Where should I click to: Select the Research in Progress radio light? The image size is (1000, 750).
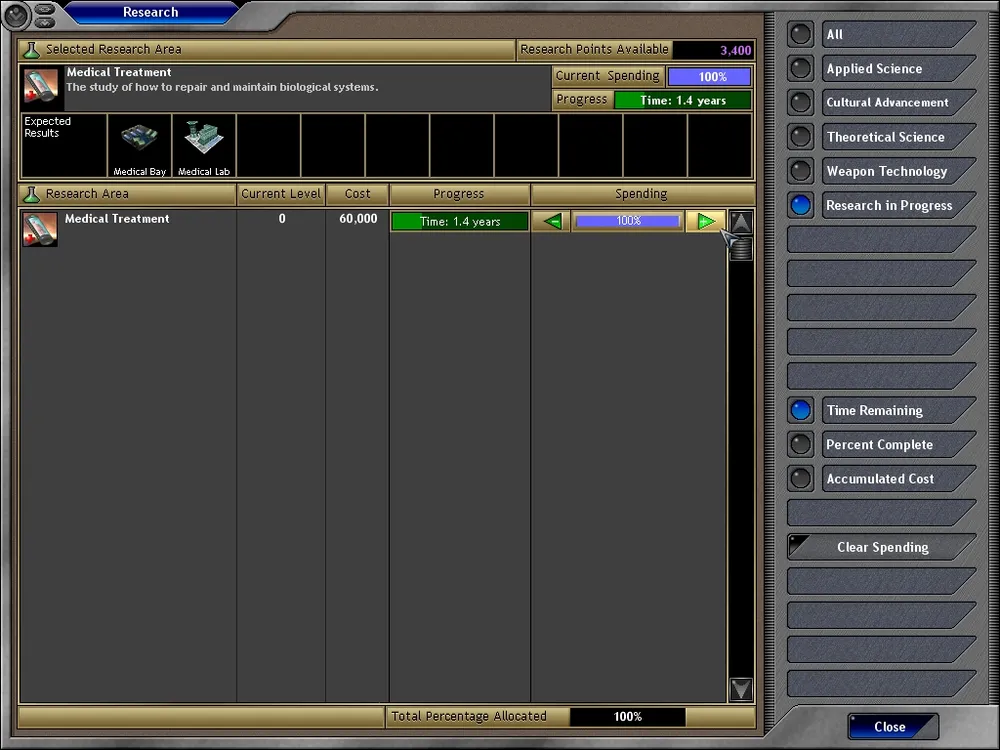pos(800,205)
